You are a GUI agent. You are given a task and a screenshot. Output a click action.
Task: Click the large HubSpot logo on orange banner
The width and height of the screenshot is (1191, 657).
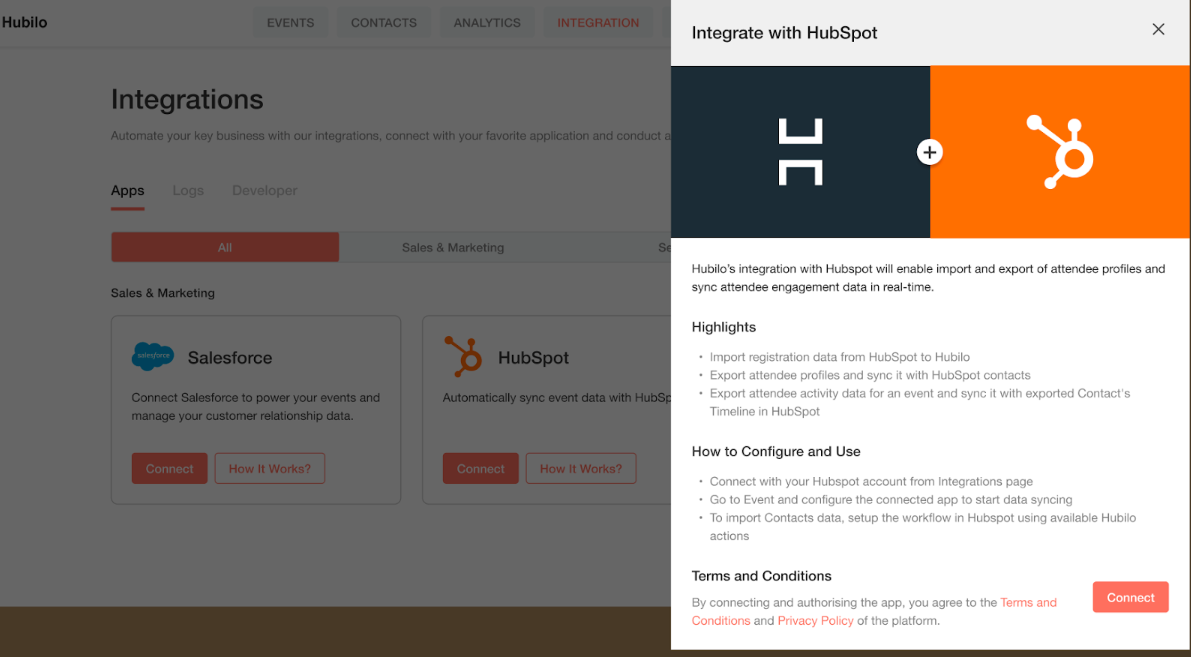(1060, 151)
